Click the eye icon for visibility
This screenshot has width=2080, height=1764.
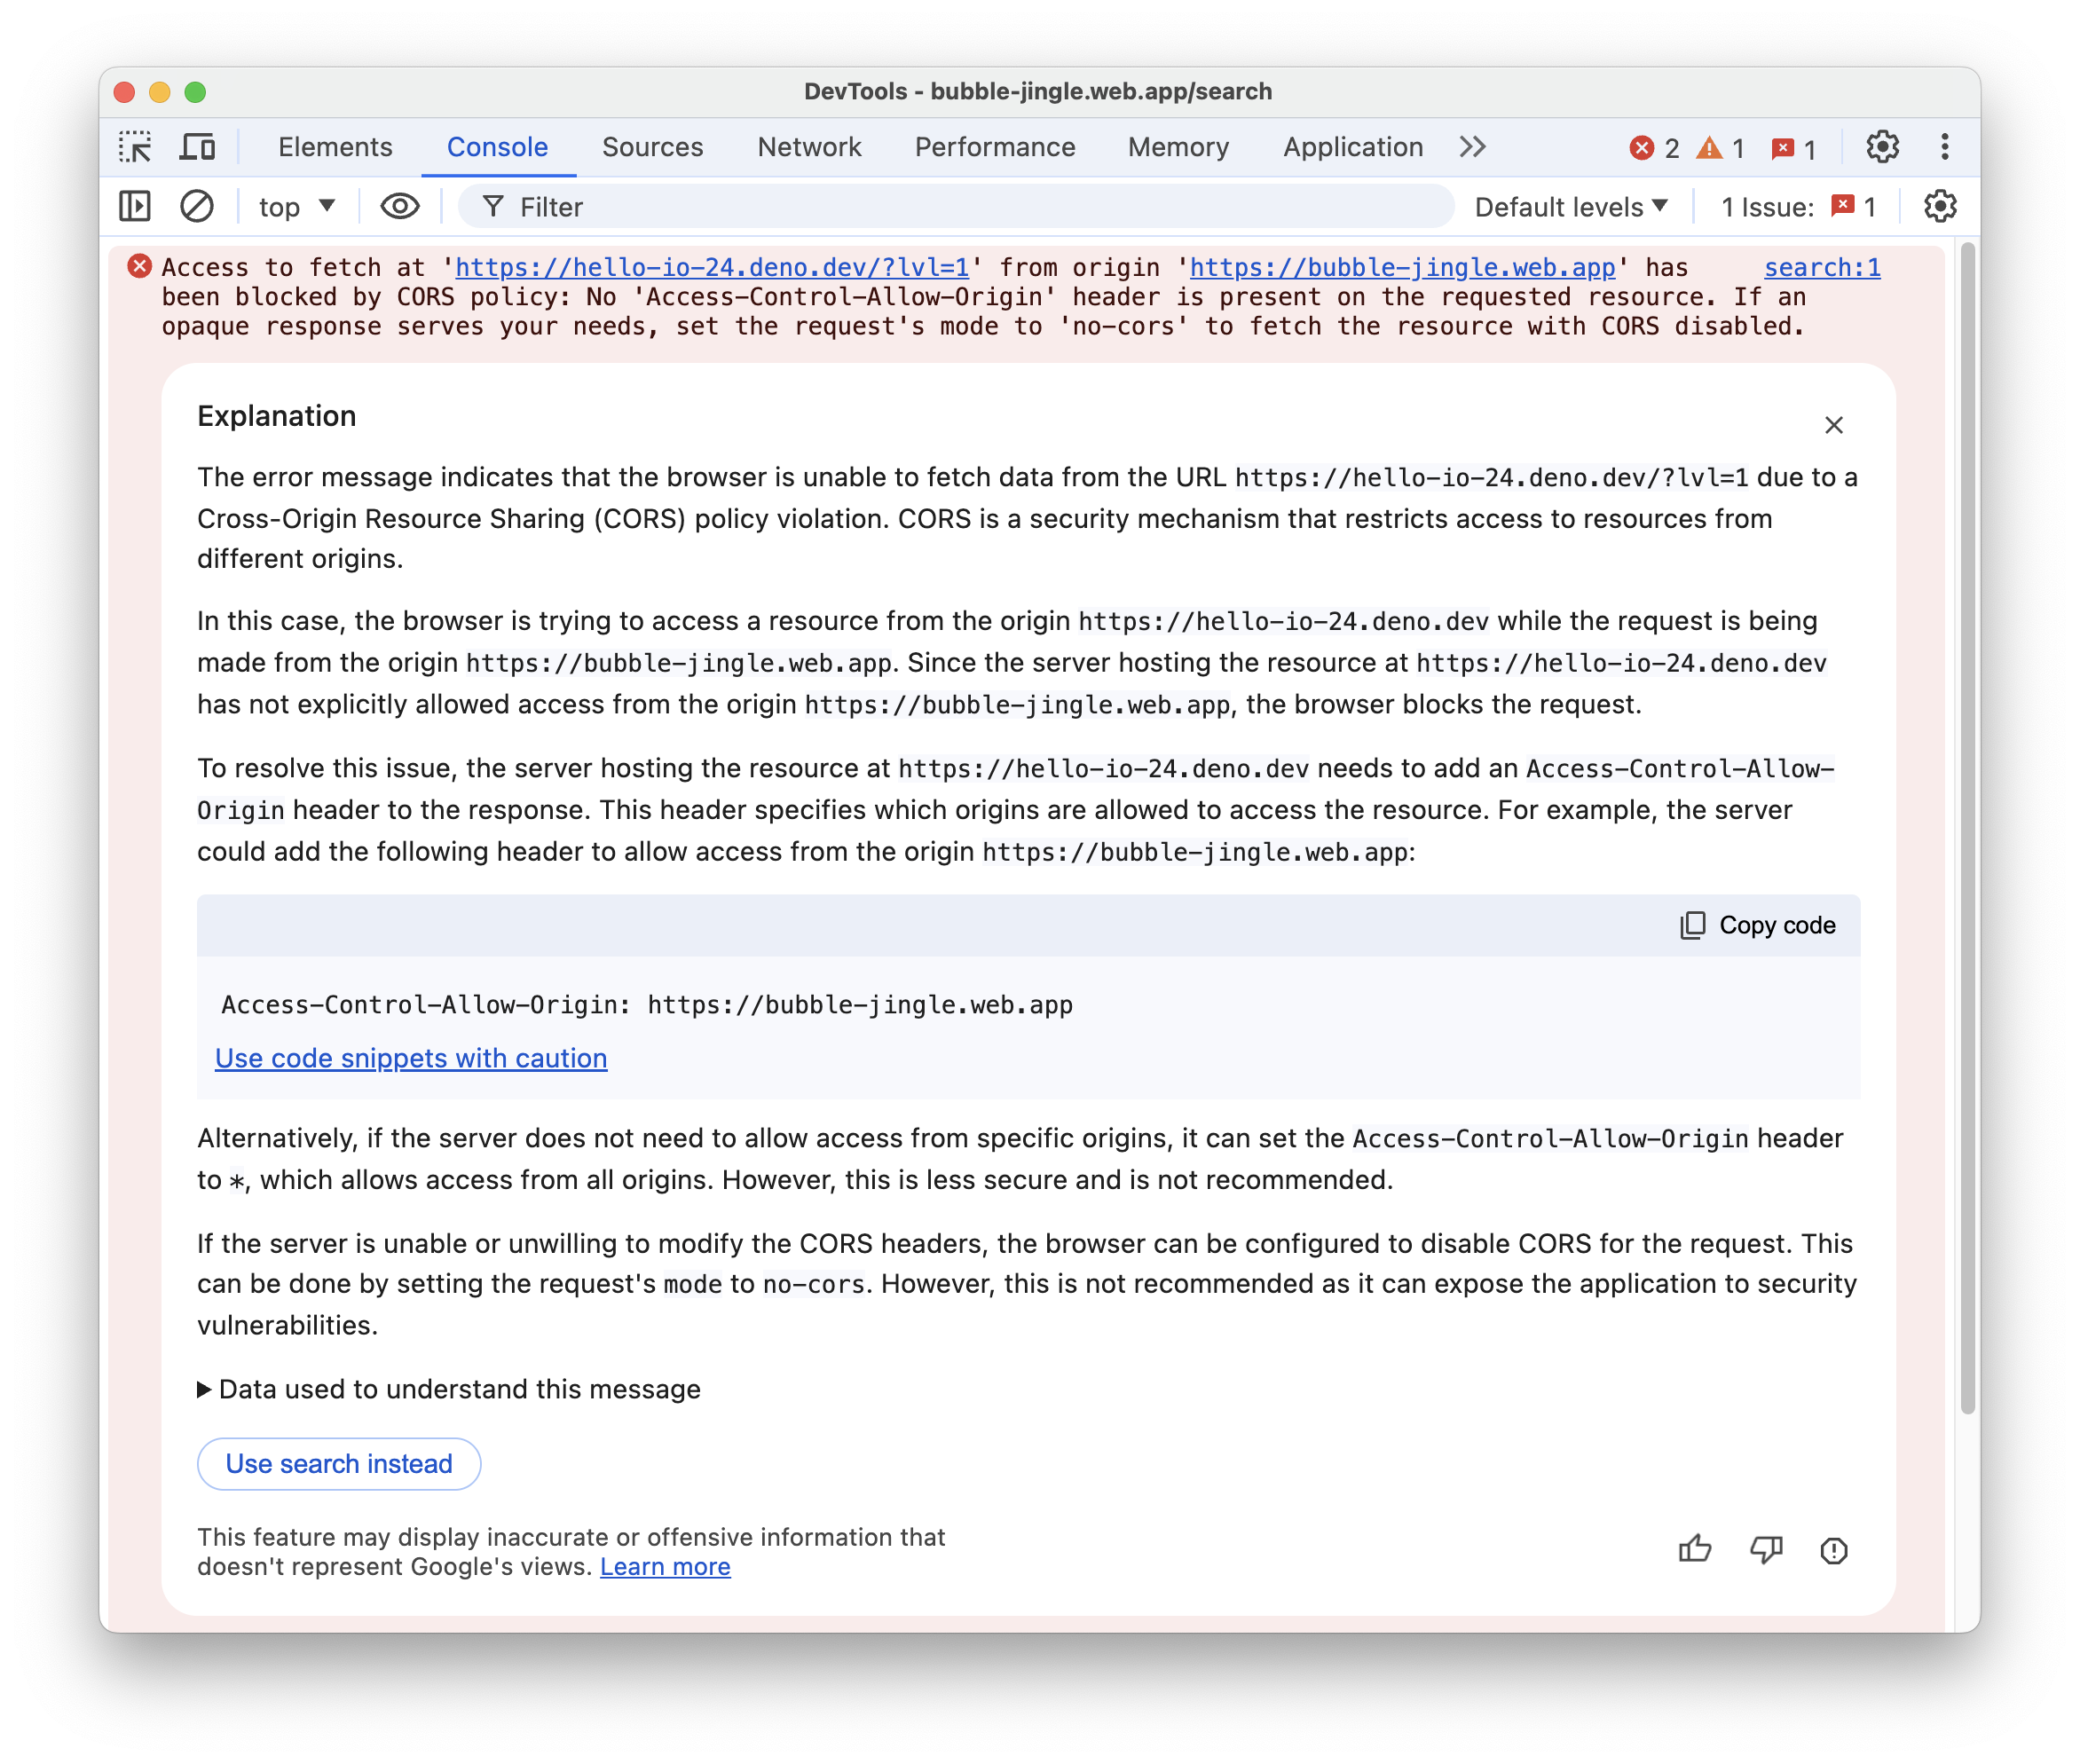(398, 209)
